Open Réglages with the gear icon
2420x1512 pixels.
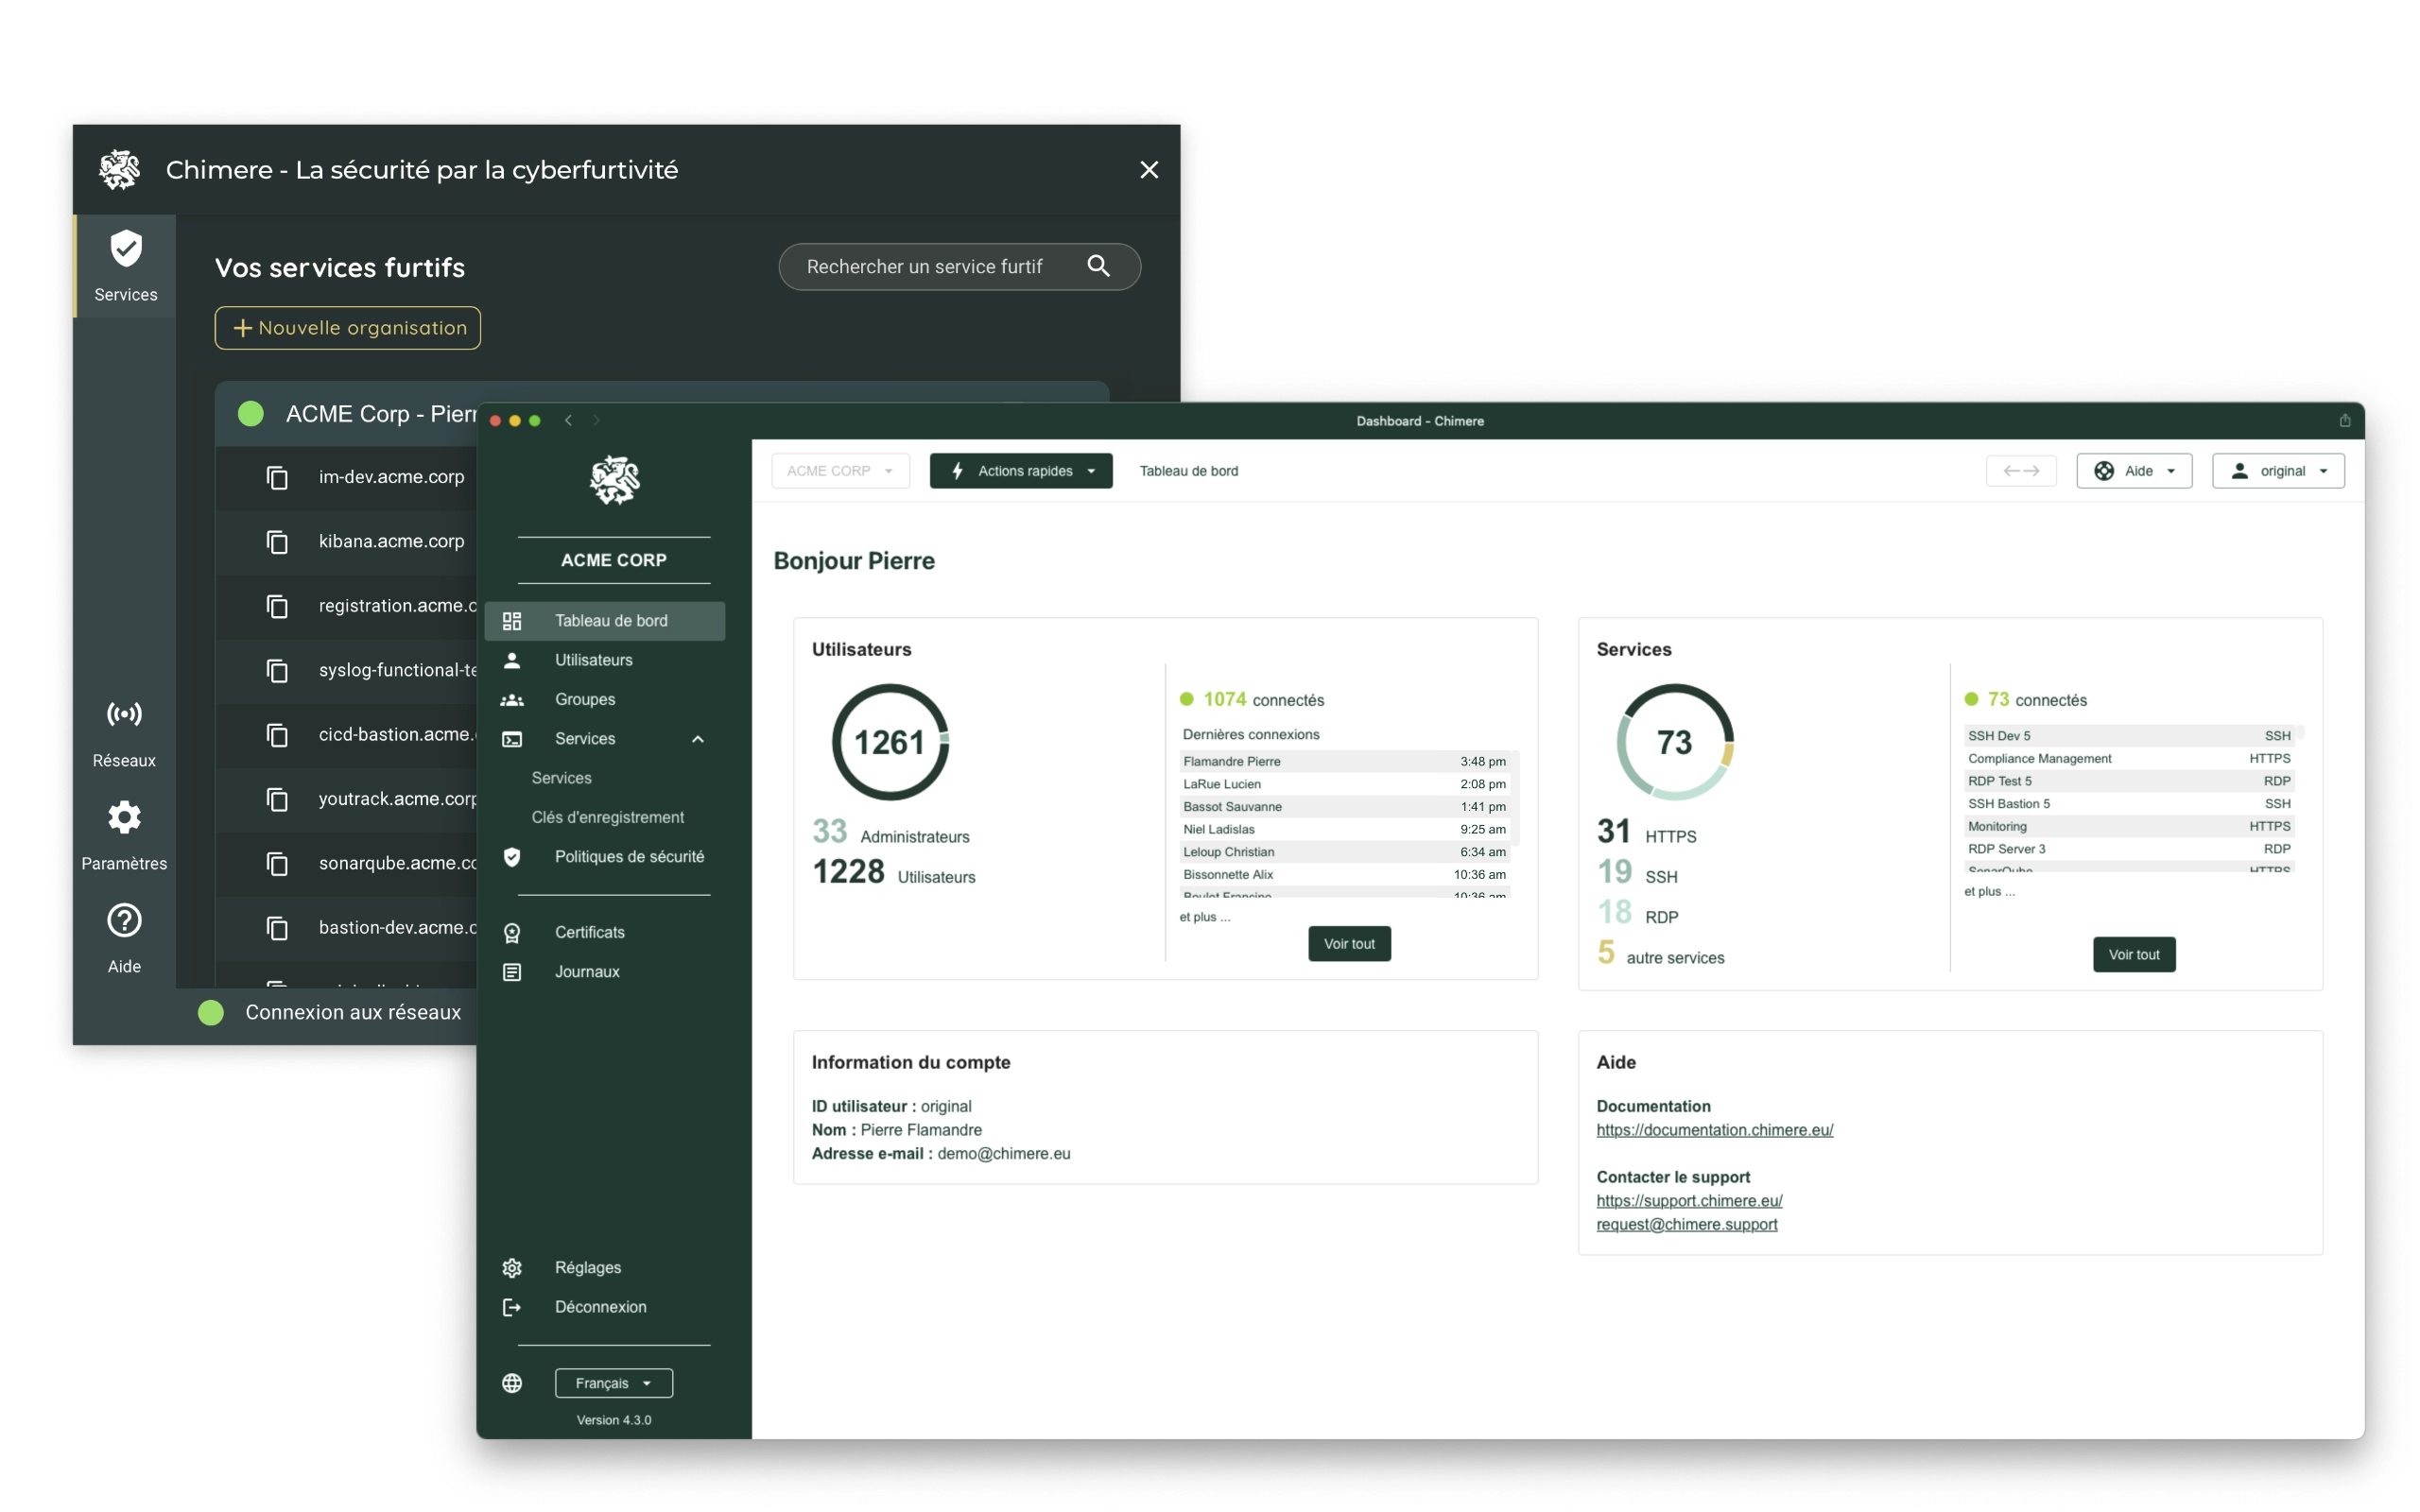coord(512,1267)
